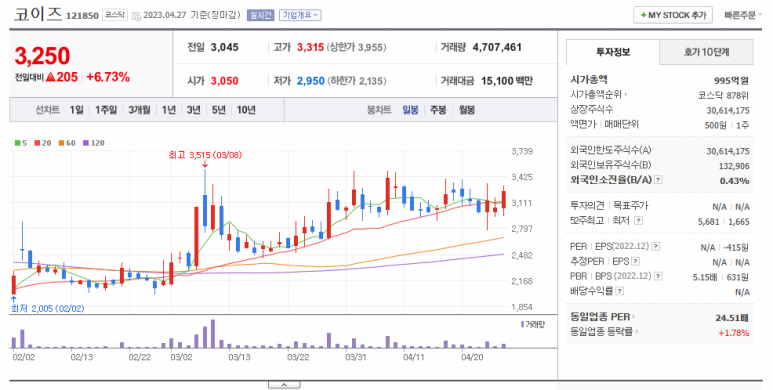Click the purple 120-day moving average legend
Screen dimensions: 773x390
pyautogui.click(x=93, y=143)
